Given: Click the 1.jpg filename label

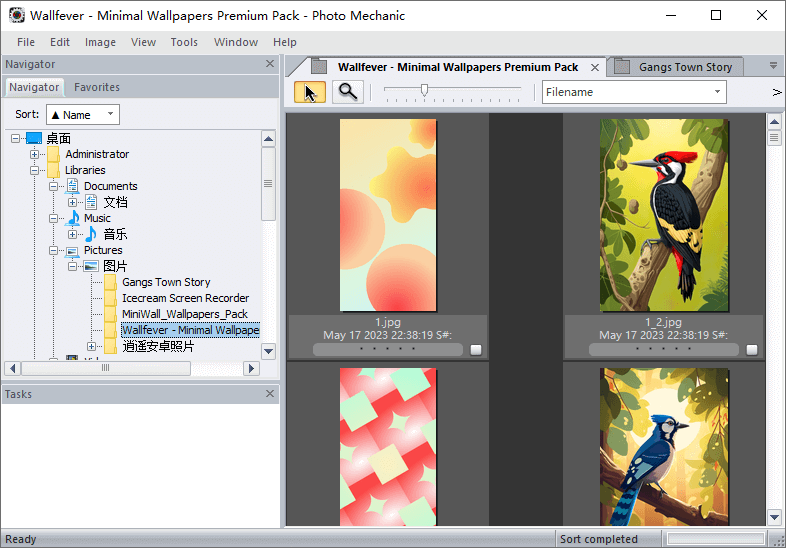Looking at the screenshot, I should tap(387, 322).
